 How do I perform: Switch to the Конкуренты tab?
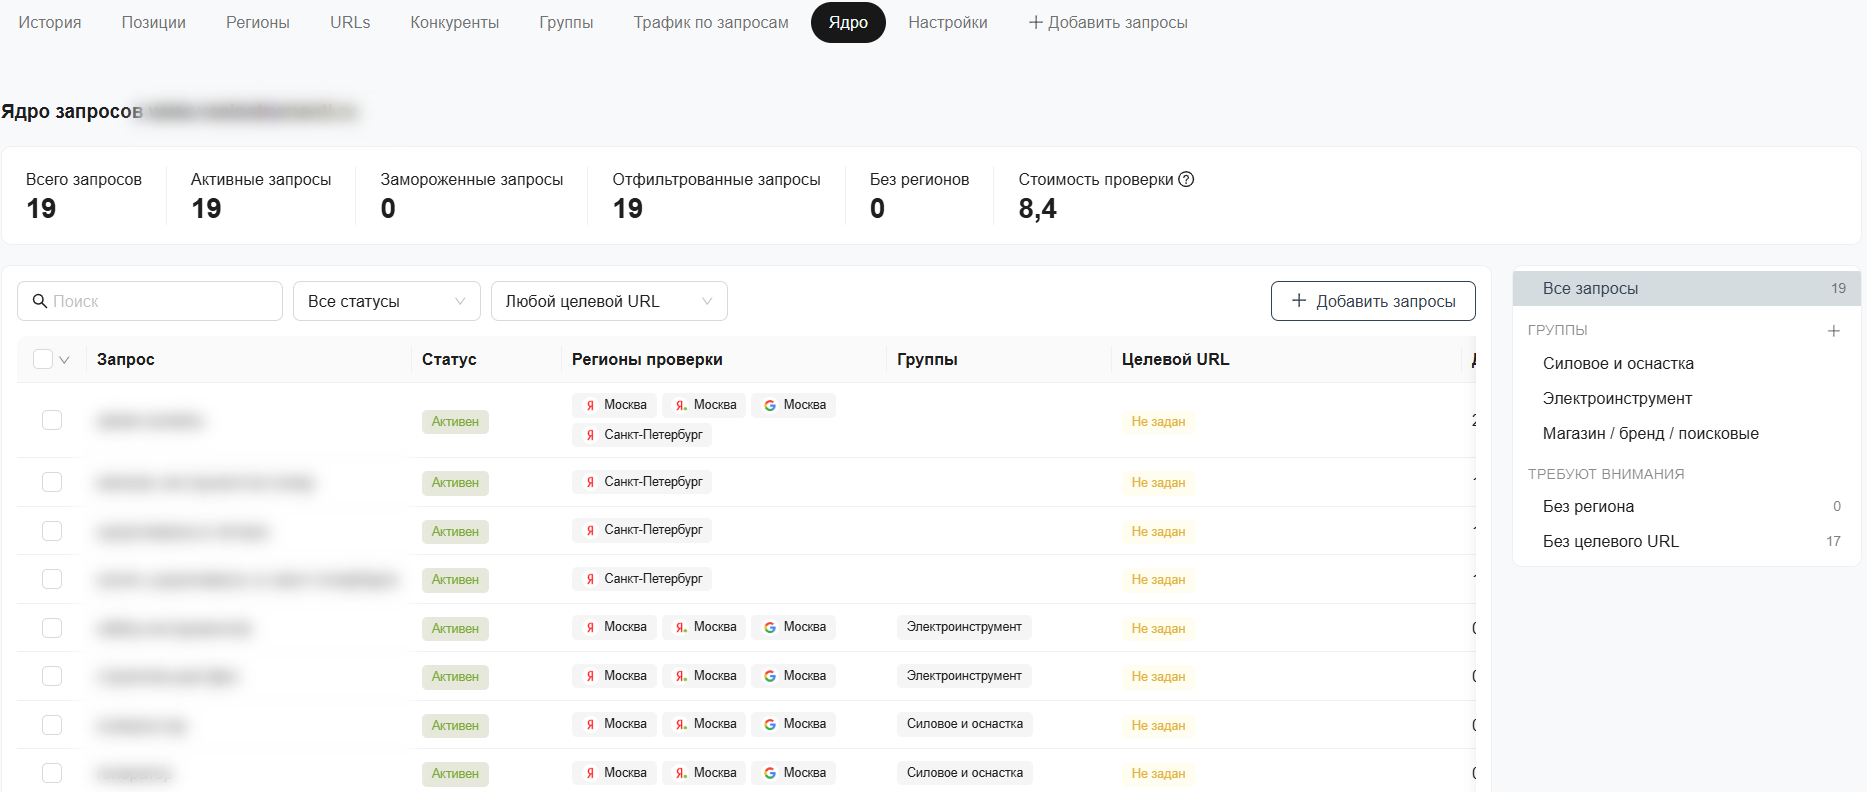pos(455,23)
